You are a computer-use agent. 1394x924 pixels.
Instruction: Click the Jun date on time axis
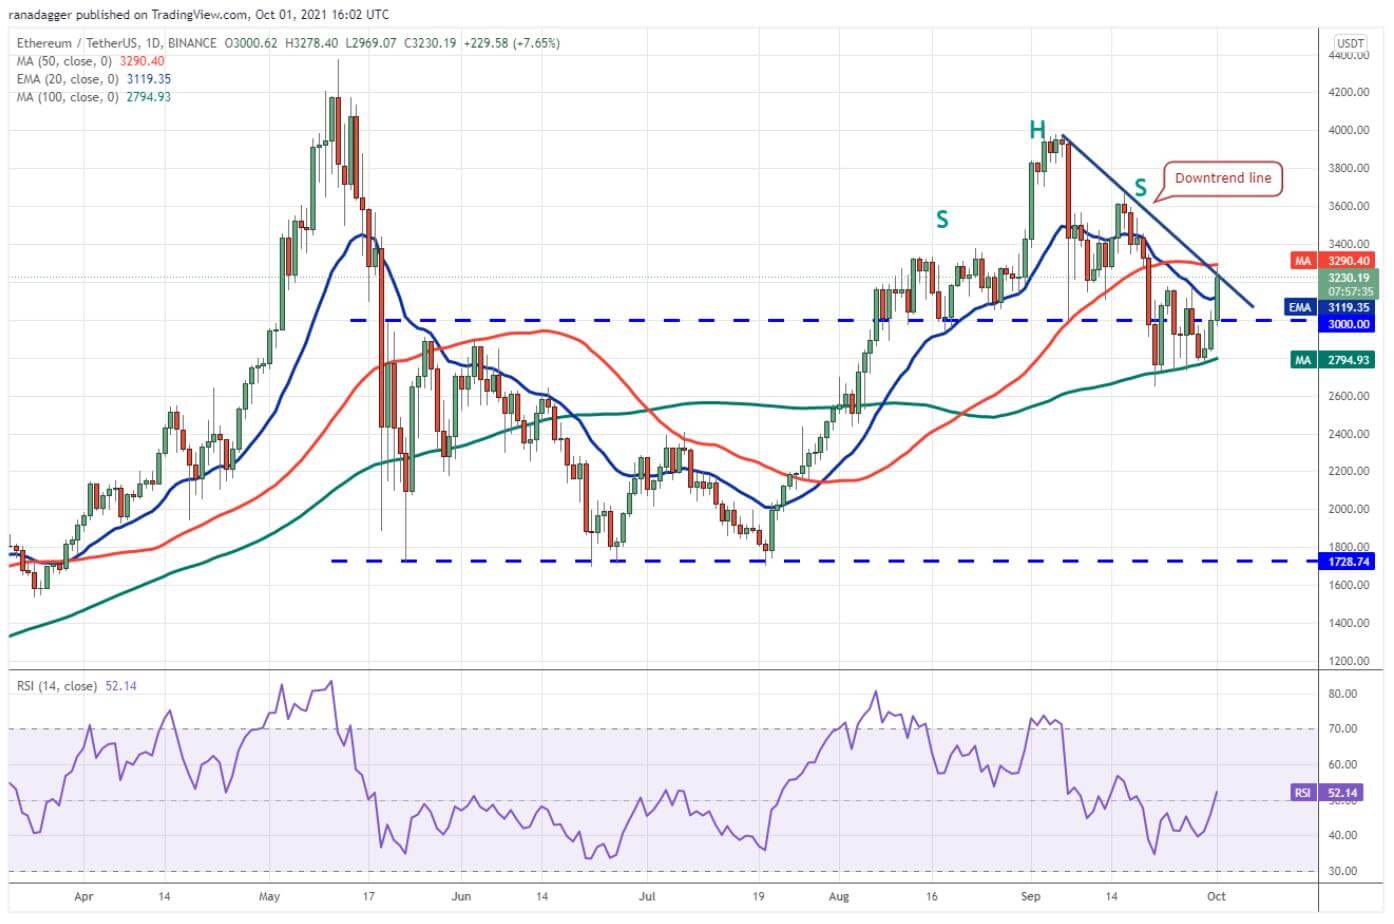coord(461,897)
